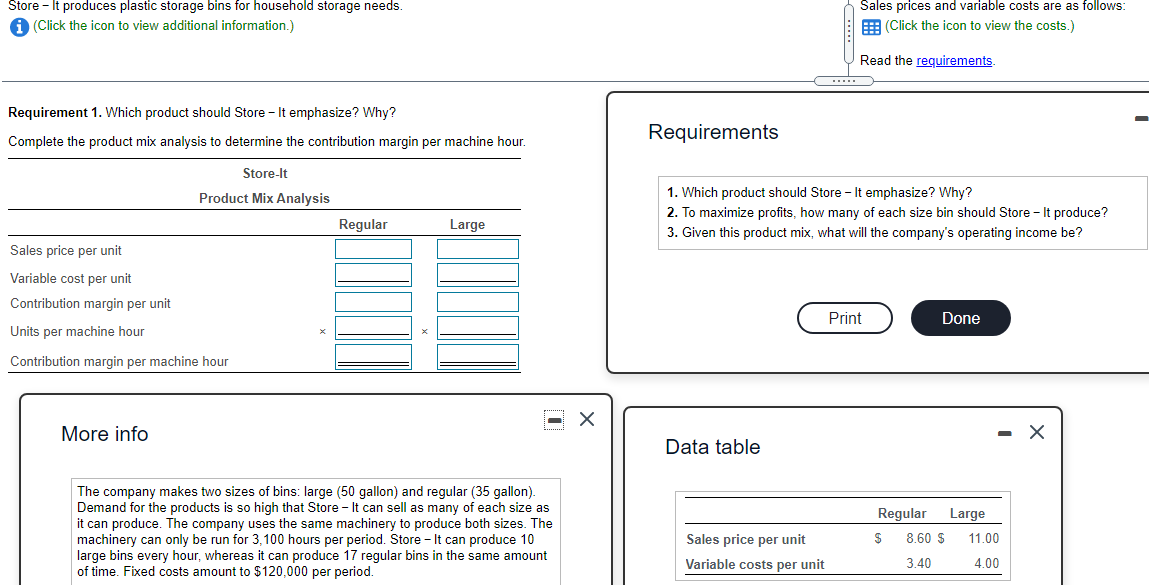
Task: Select Large sales price per unit field
Action: [x=478, y=249]
